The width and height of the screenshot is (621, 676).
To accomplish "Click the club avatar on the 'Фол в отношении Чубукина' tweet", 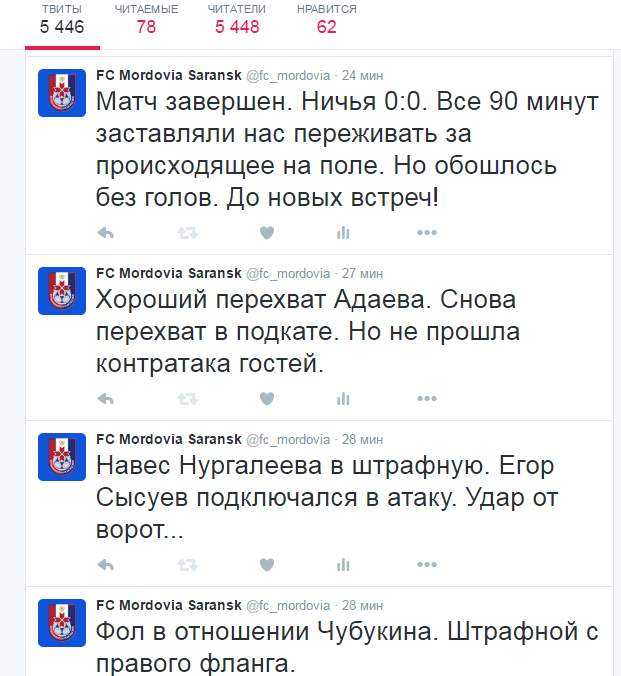I will click(x=62, y=623).
